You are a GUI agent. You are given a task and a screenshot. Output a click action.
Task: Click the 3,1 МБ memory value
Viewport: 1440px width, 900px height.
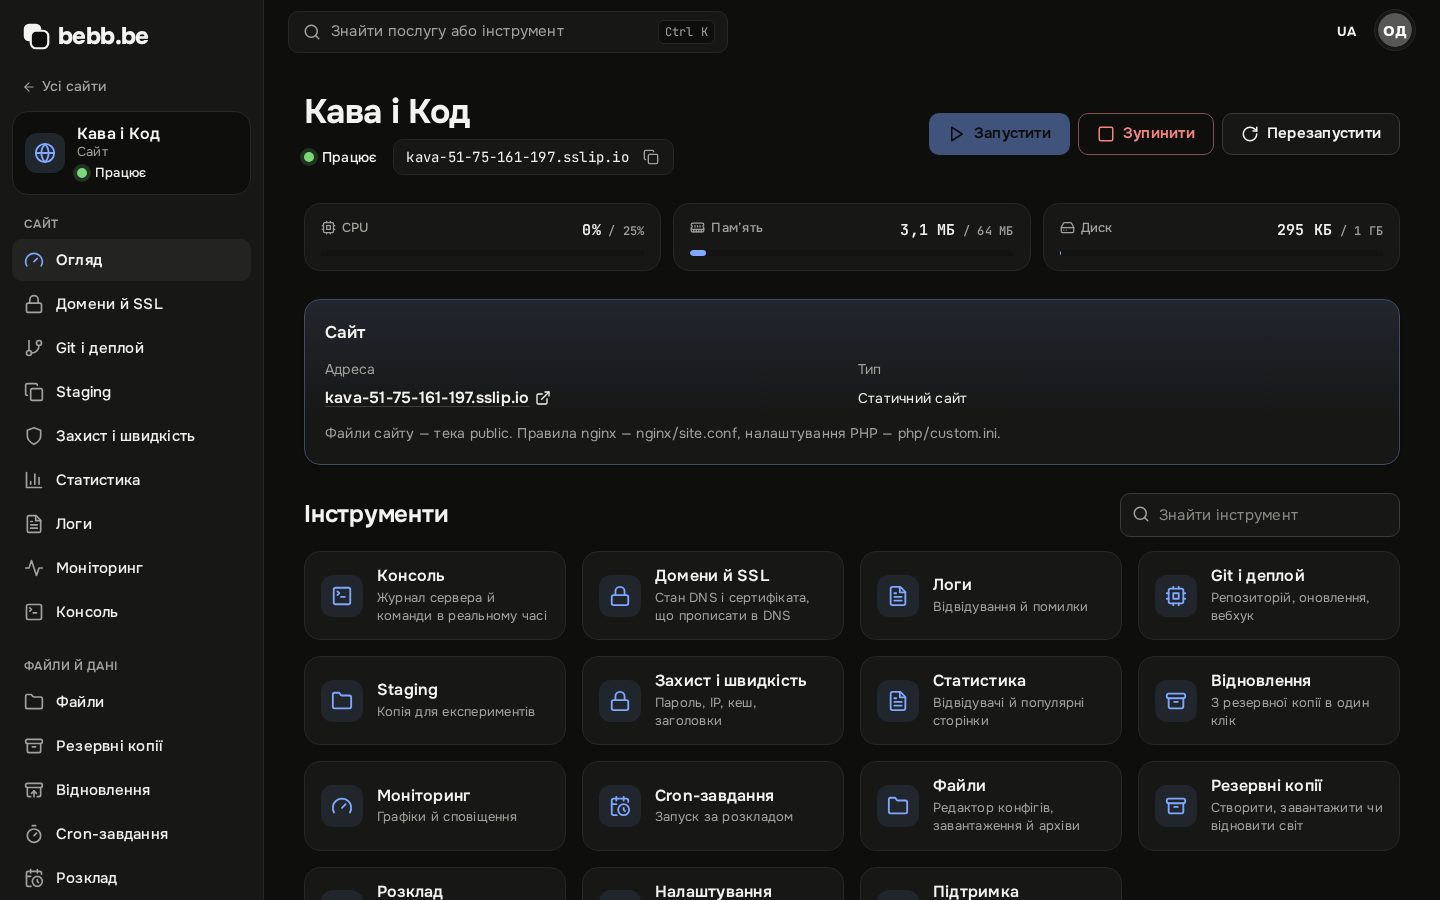[x=927, y=230]
